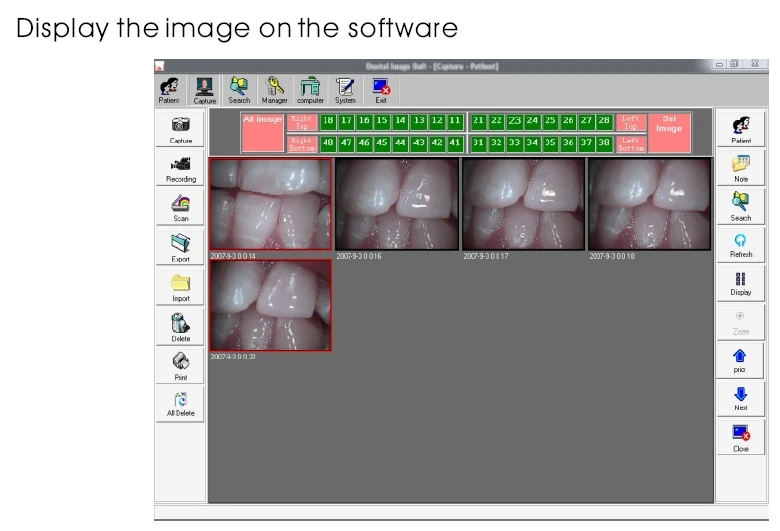This screenshot has height=531, width=780.
Task: Click the Print icon
Action: tap(180, 366)
